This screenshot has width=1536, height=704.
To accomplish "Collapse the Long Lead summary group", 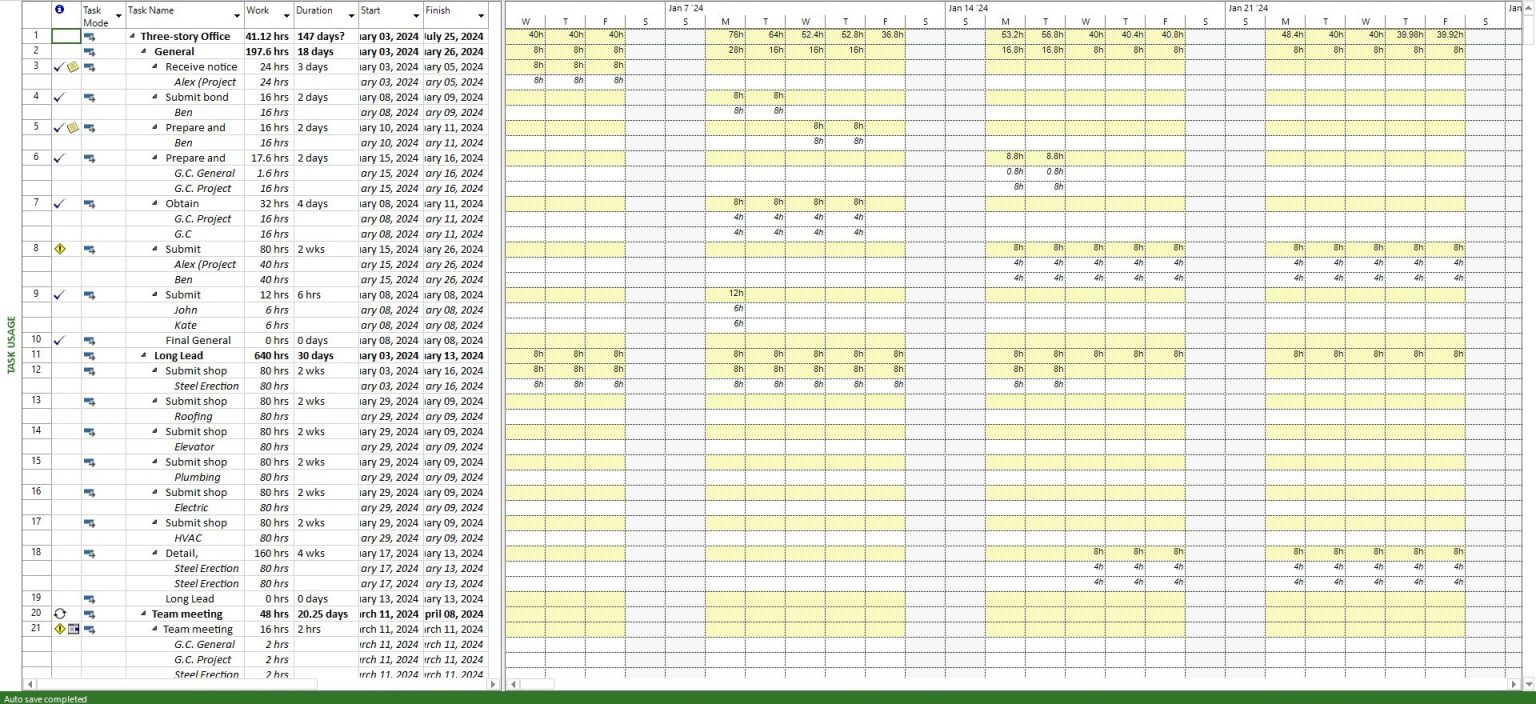I will [x=143, y=355].
